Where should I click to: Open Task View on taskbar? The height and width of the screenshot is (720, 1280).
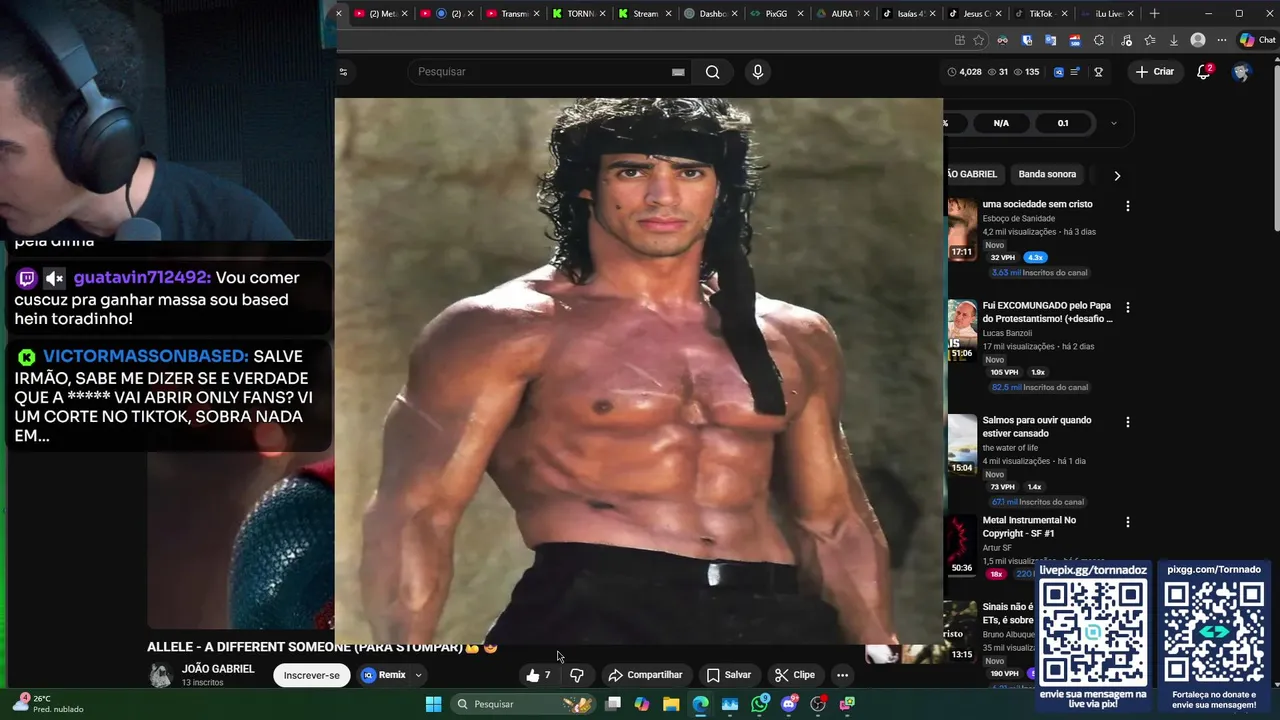tap(613, 704)
